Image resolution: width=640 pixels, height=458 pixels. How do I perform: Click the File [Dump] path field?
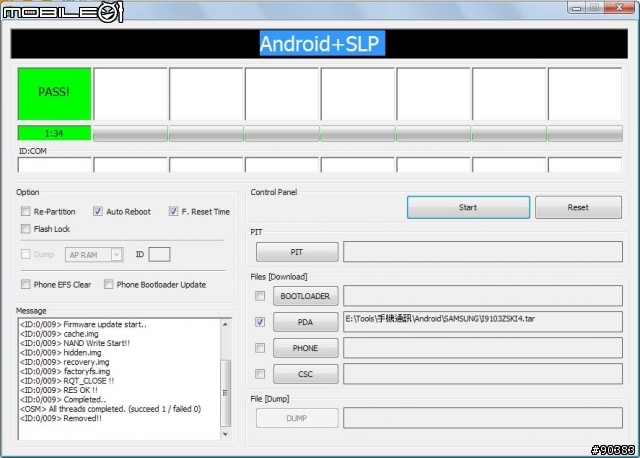[x=483, y=418]
